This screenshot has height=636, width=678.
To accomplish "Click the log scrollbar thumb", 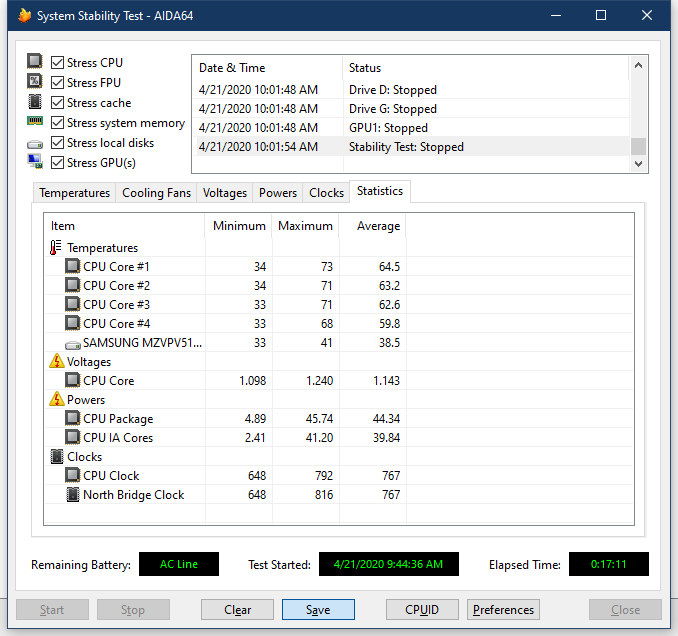I will [638, 147].
